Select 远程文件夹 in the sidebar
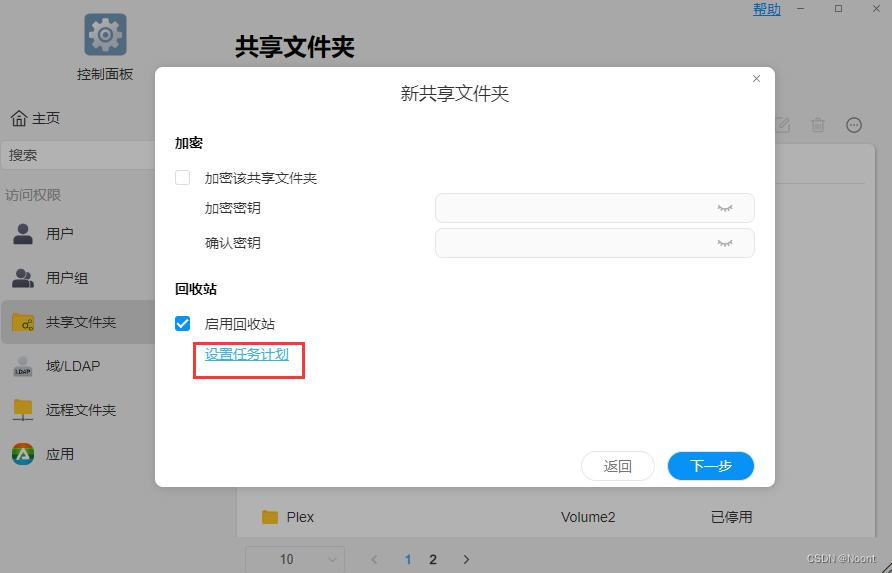 pyautogui.click(x=80, y=410)
